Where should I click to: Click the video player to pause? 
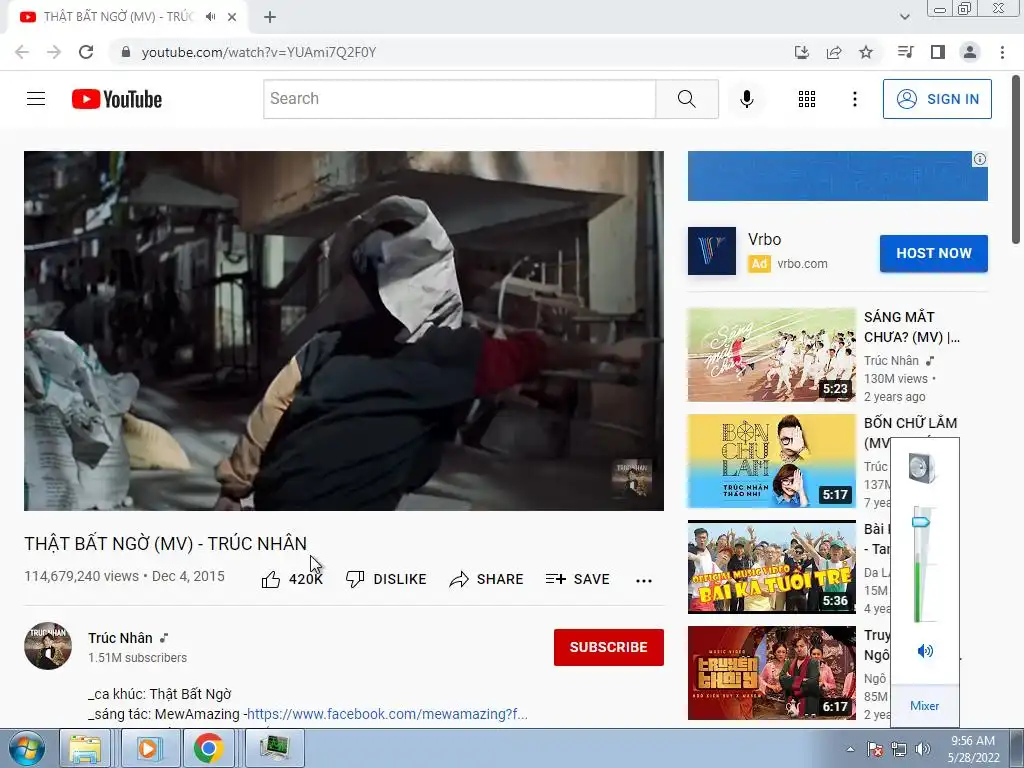344,330
